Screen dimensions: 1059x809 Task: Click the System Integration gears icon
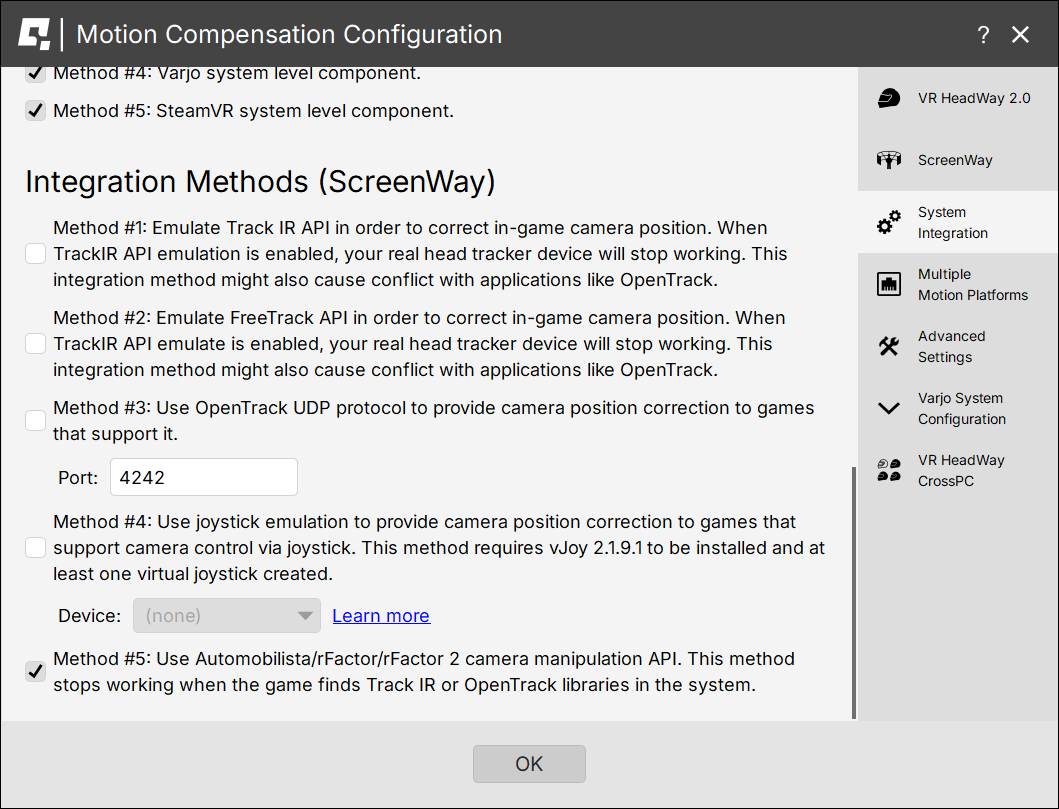pos(888,223)
